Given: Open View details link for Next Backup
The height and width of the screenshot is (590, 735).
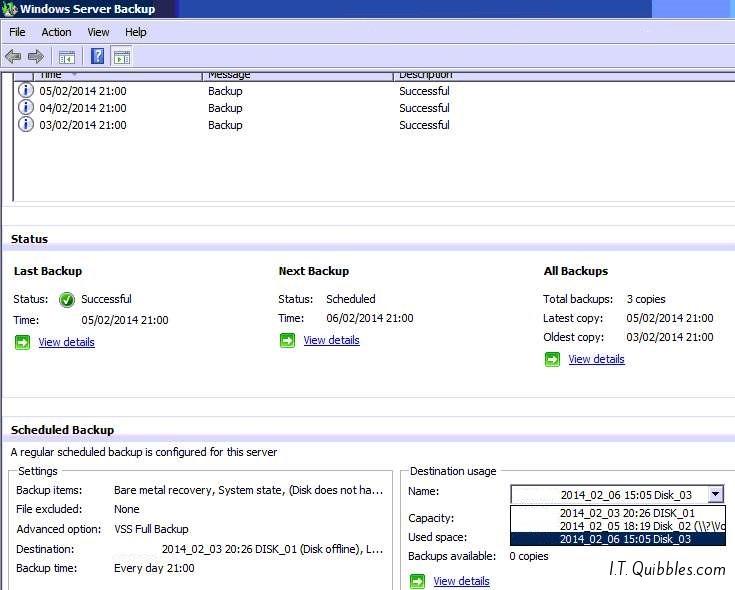Looking at the screenshot, I should point(331,340).
